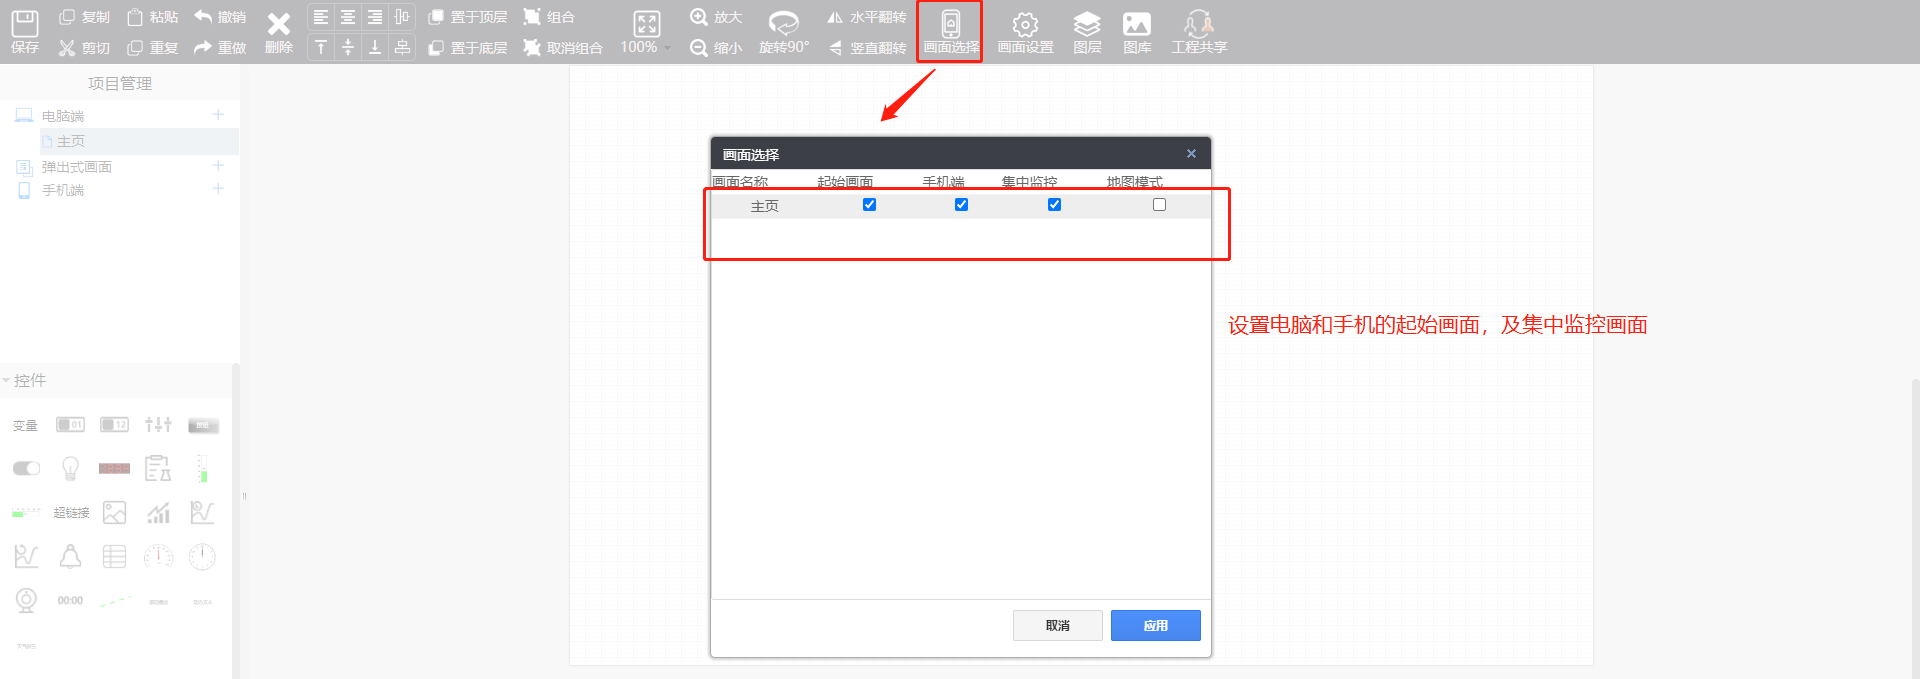Click the align right icon

tap(375, 17)
